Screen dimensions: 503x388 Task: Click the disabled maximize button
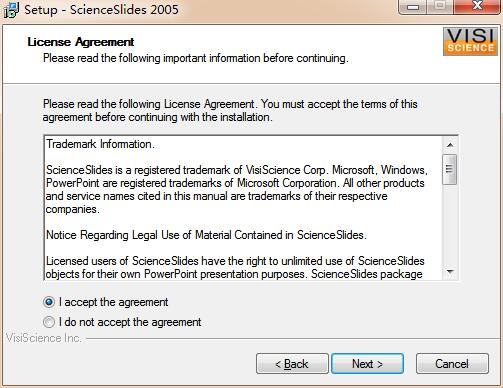pos(440,6)
